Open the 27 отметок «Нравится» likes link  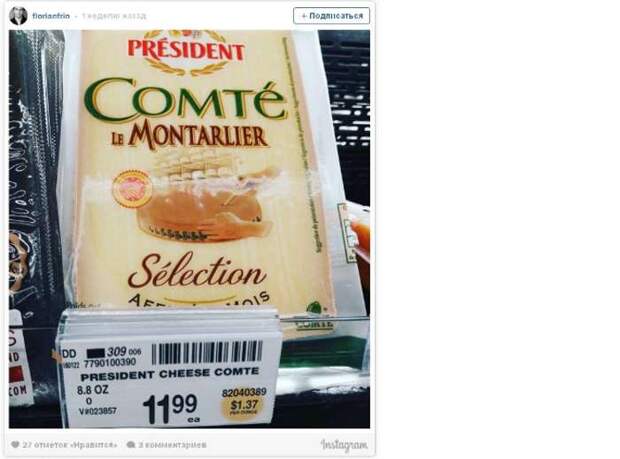coord(70,445)
